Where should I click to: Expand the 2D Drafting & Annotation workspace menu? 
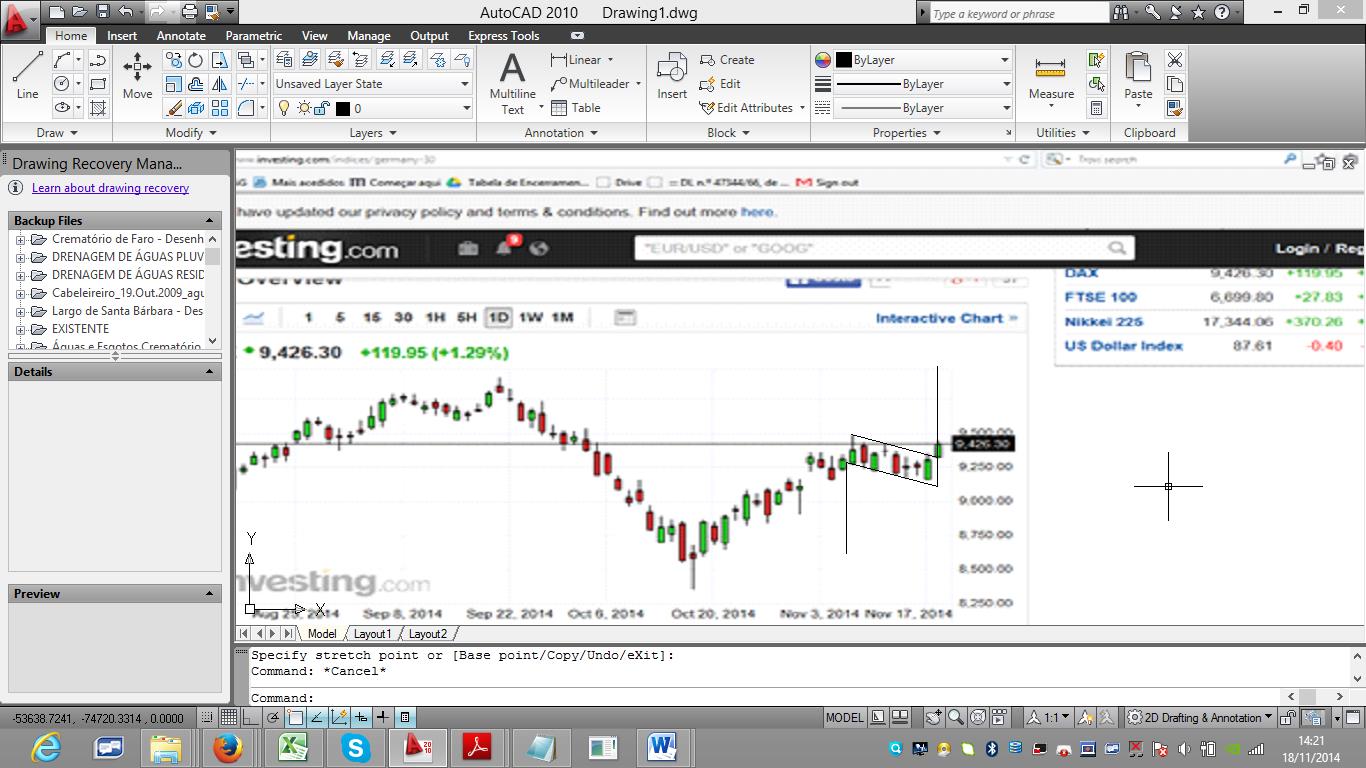coord(1202,717)
